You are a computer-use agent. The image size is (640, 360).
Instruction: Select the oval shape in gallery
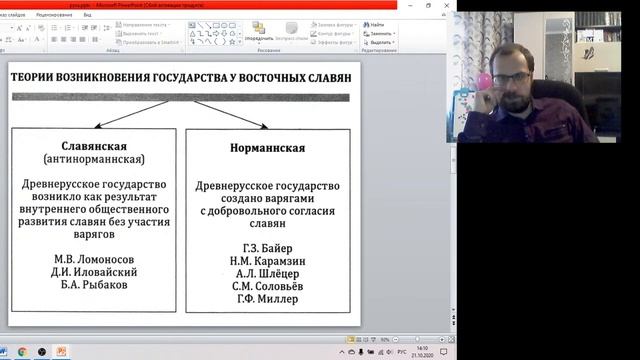pos(224,25)
